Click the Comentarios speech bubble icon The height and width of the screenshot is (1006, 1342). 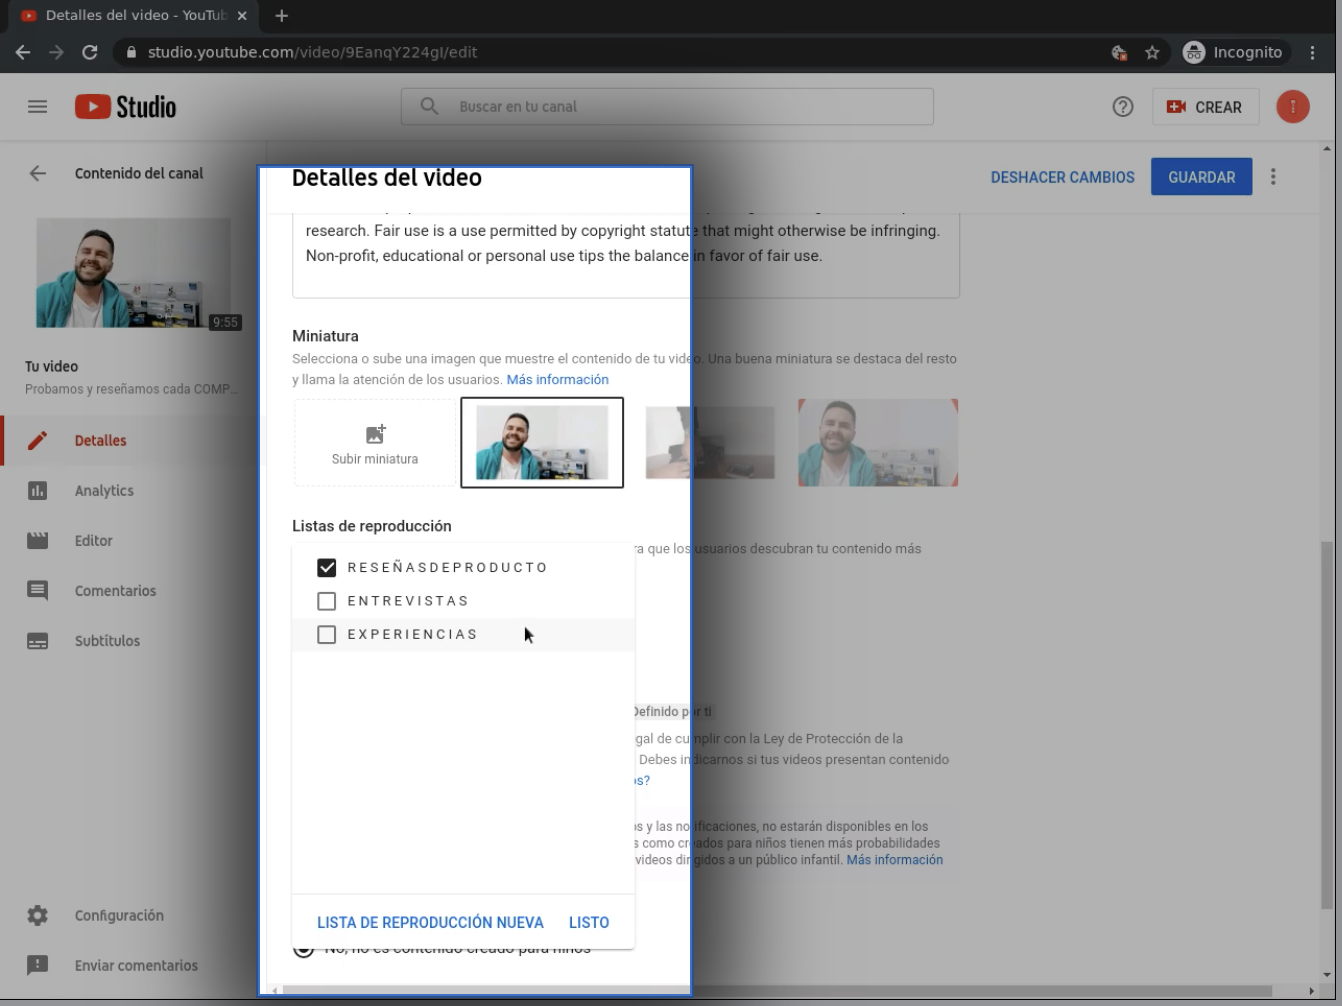[37, 590]
